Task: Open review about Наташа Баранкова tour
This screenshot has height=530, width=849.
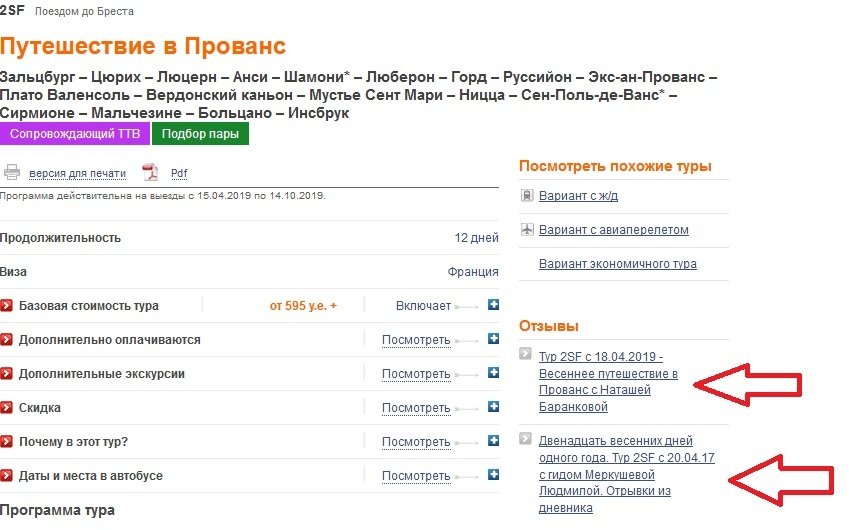Action: (608, 382)
